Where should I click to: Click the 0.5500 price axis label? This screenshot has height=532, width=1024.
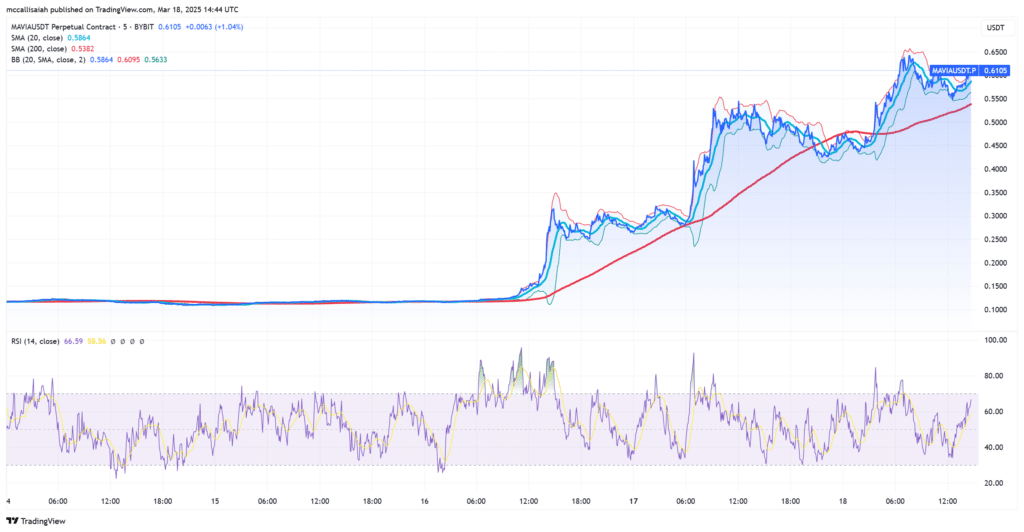pos(995,99)
